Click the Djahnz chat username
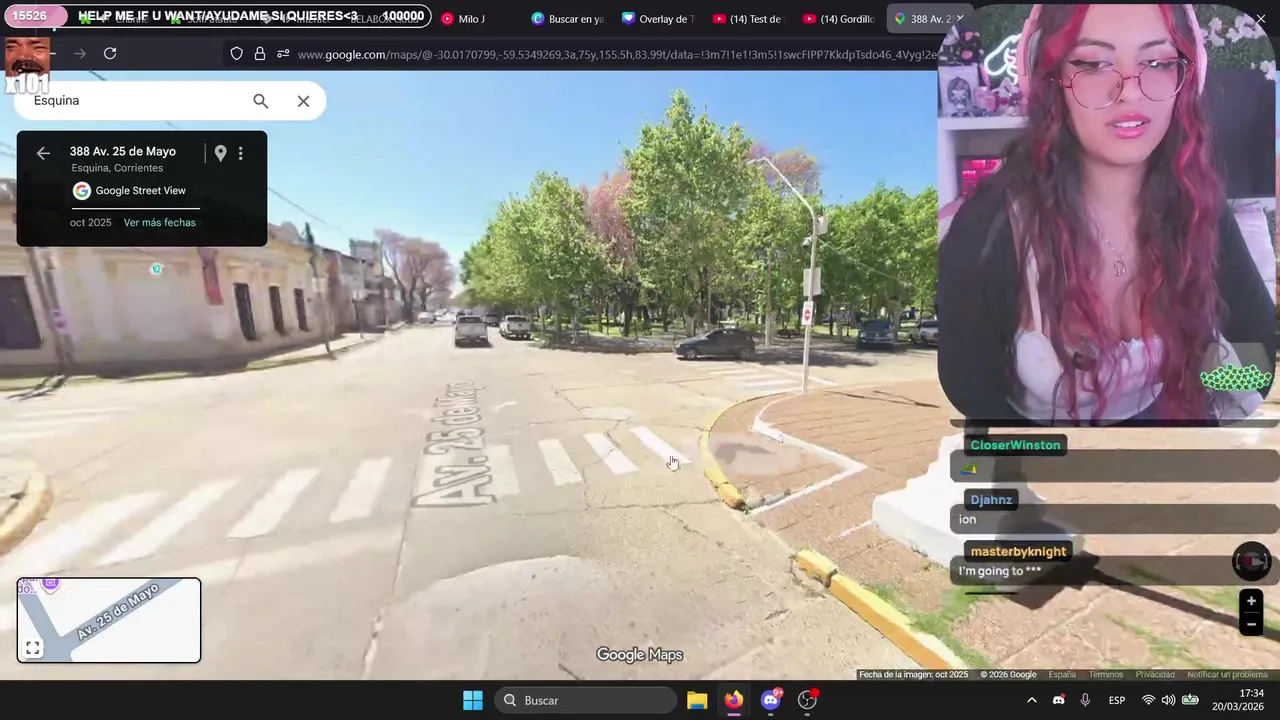 pos(991,500)
